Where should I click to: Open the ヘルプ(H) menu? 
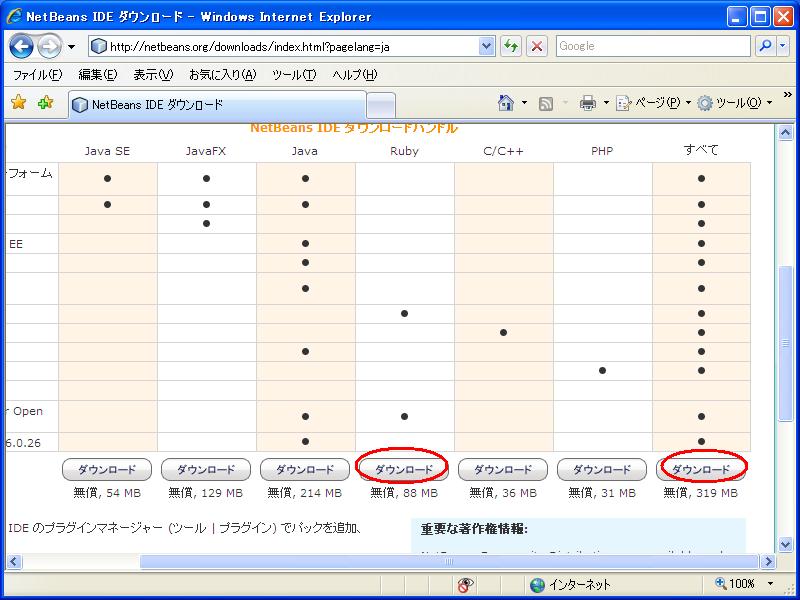tap(355, 75)
